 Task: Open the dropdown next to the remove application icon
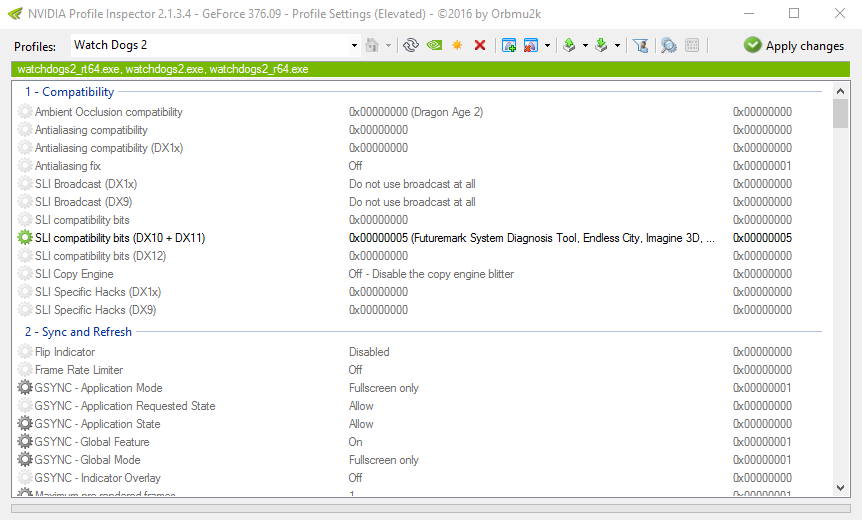point(547,46)
